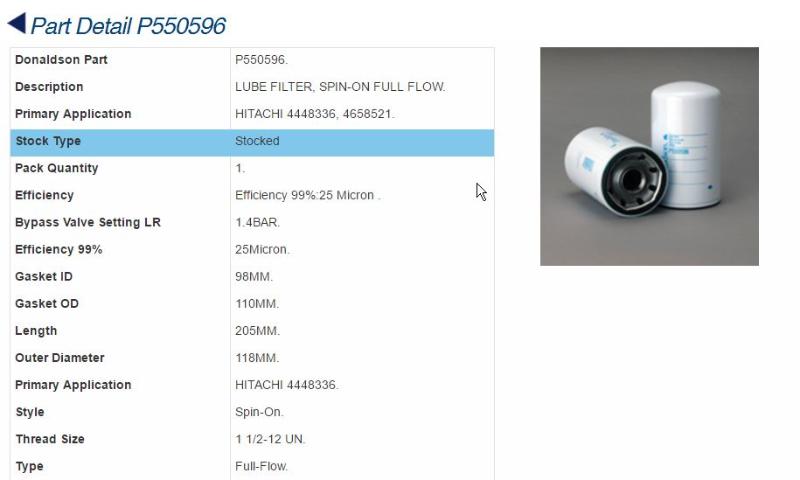Select HITACHI 4448336, 4658521 application text

(x=314, y=114)
